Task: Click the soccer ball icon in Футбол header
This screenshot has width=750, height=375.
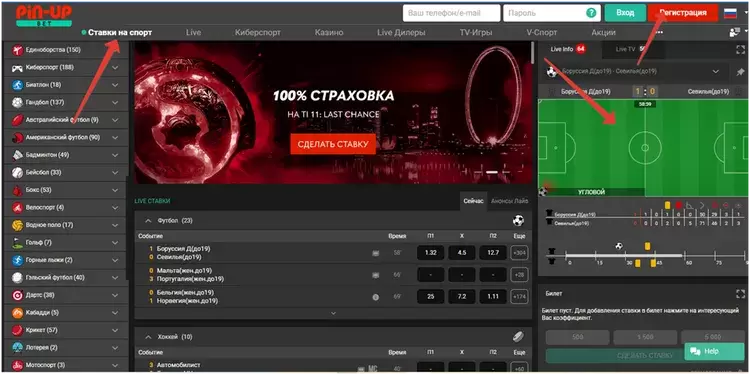Action: (x=518, y=221)
